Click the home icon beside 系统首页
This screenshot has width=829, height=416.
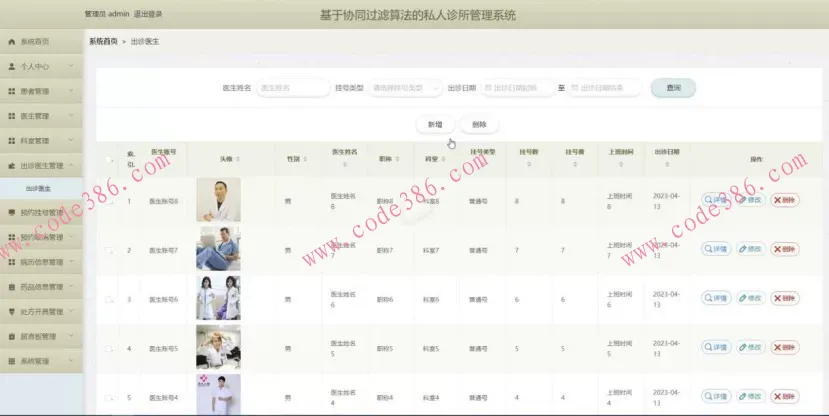(12, 42)
